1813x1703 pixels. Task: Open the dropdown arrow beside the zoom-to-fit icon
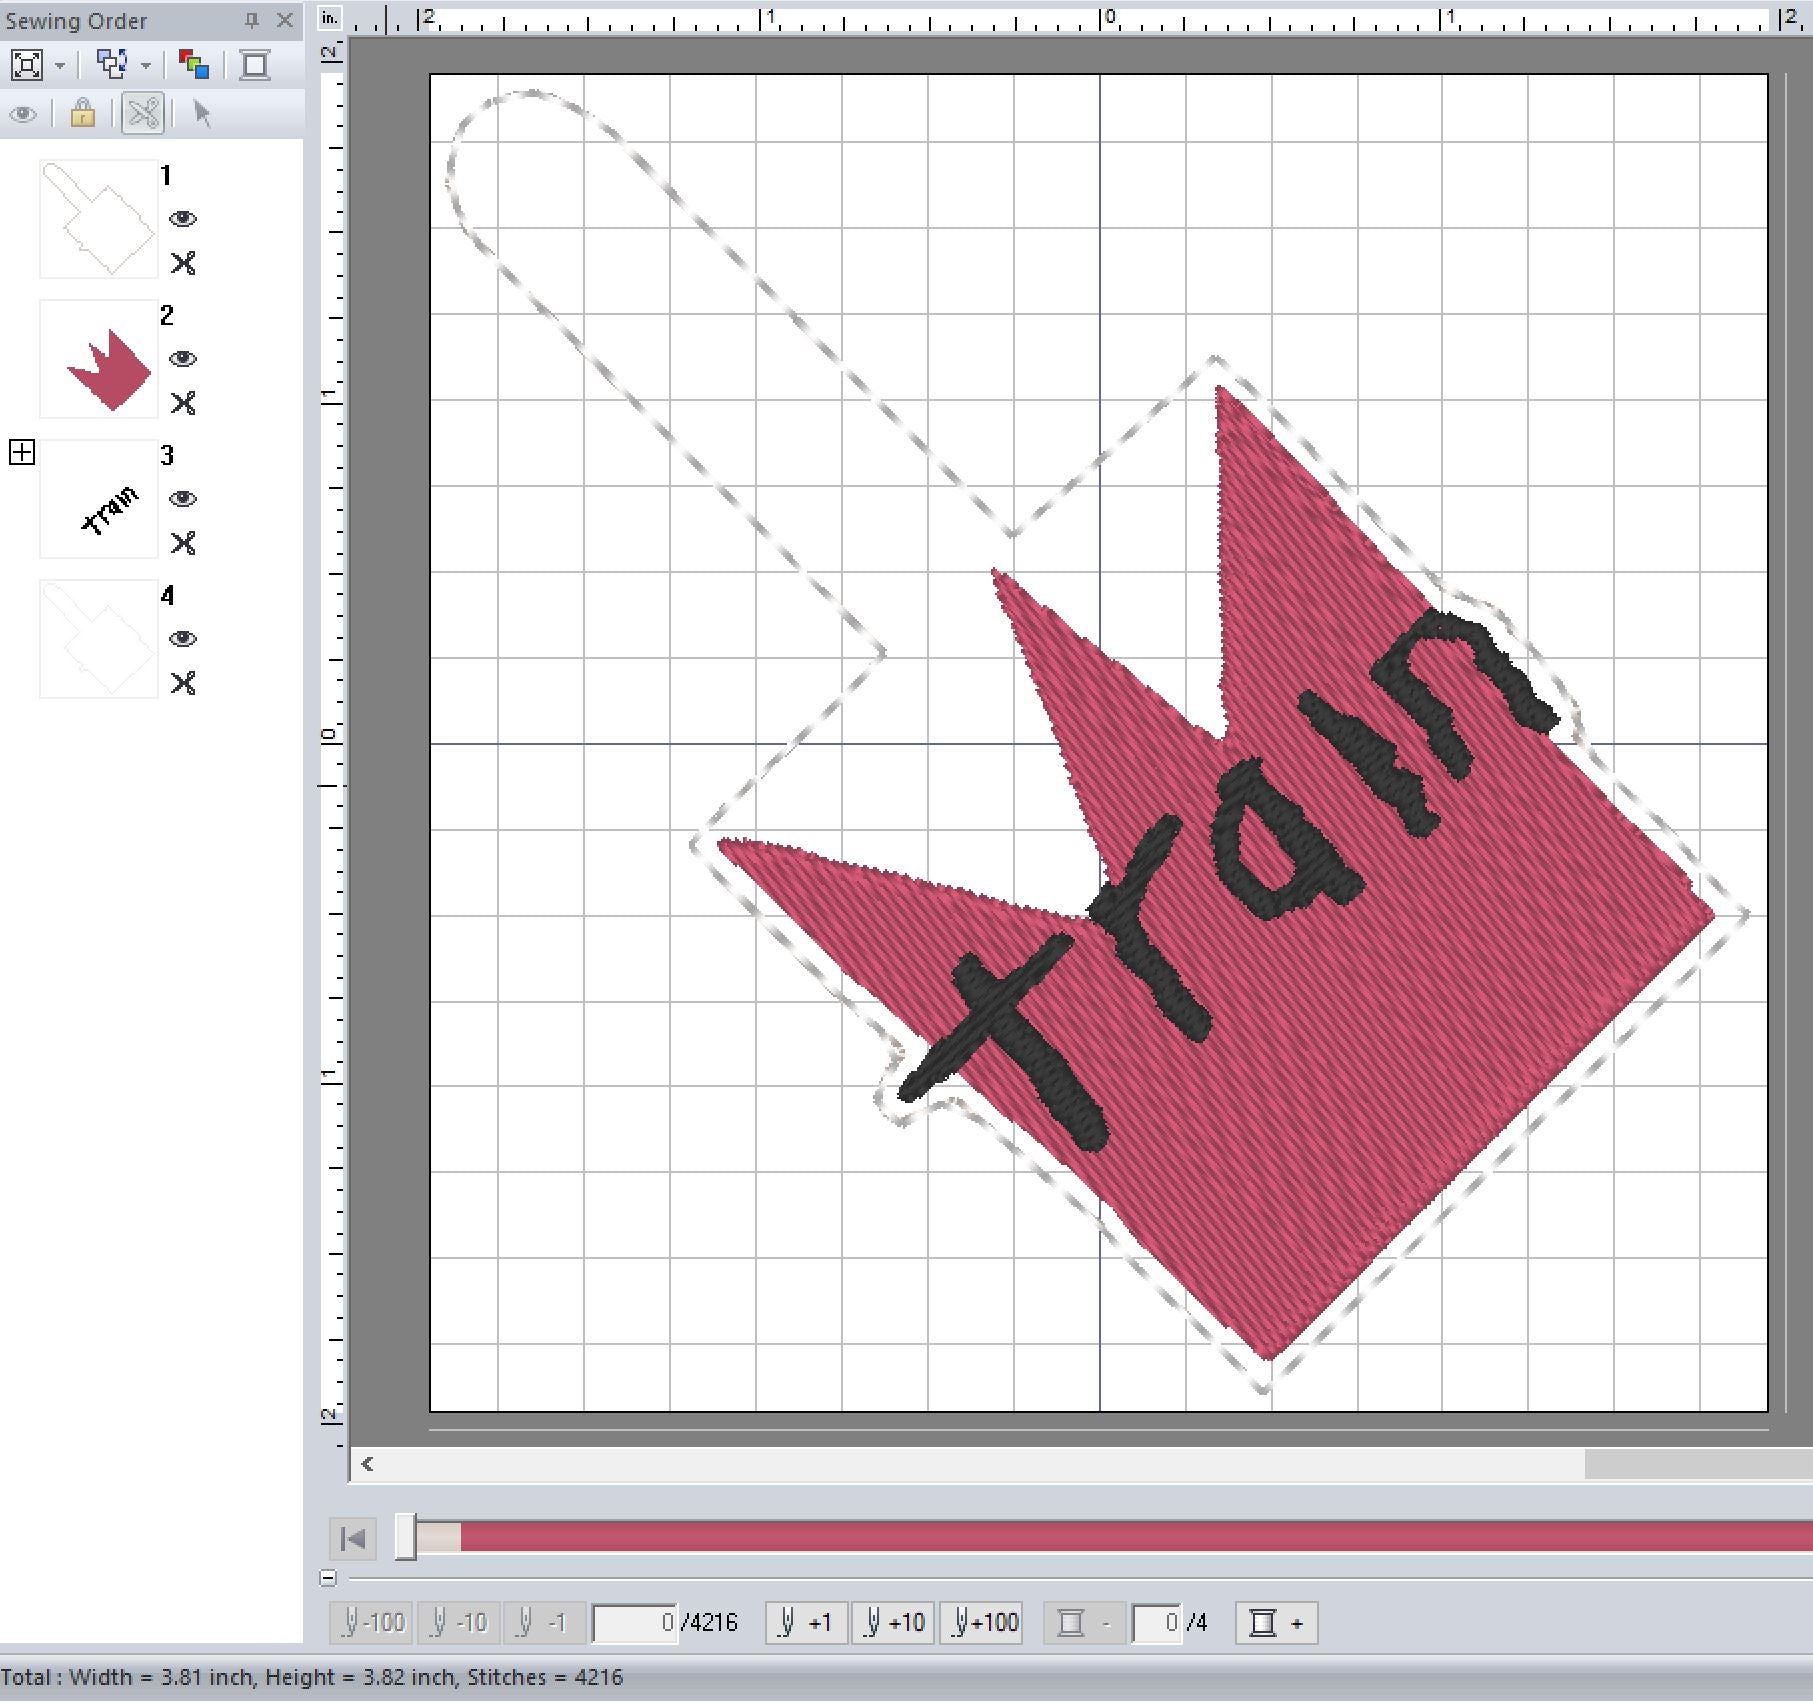click(60, 66)
